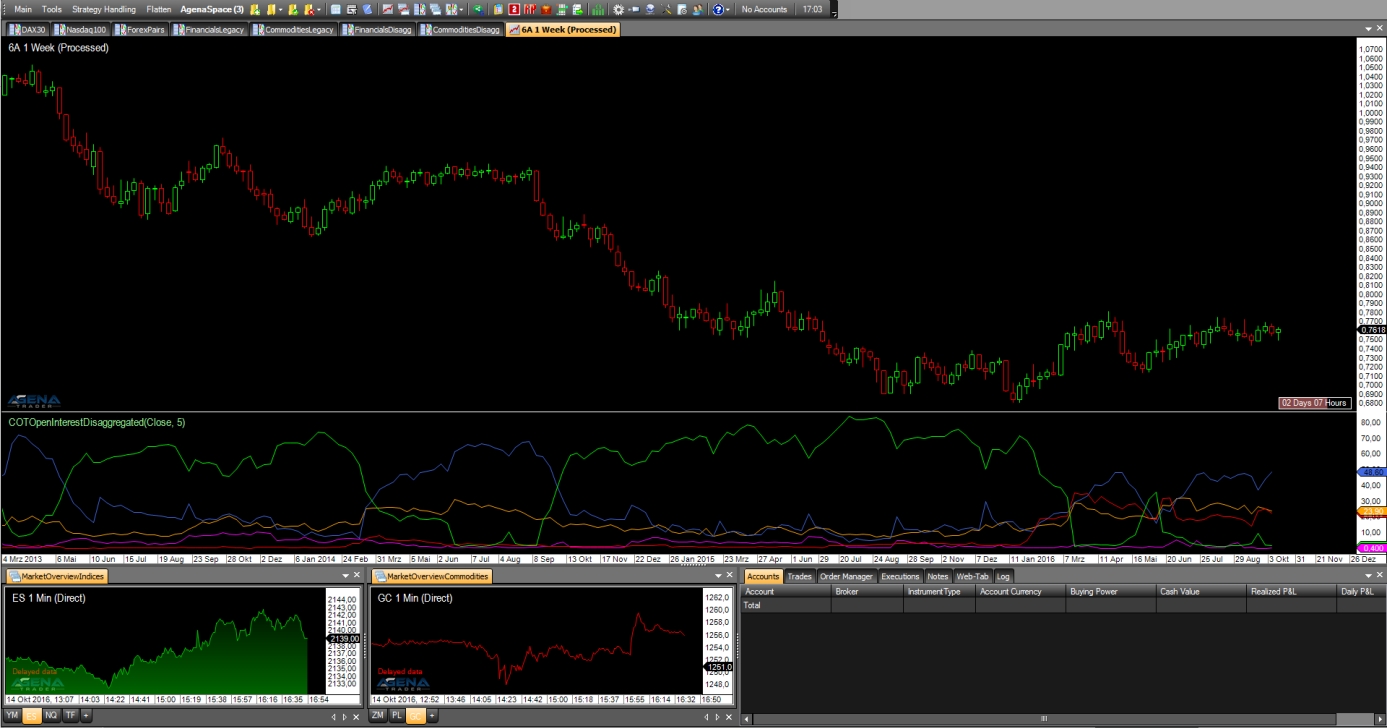Click the wrench tools icon in toolbar
The width and height of the screenshot is (1387, 728).
(666, 9)
